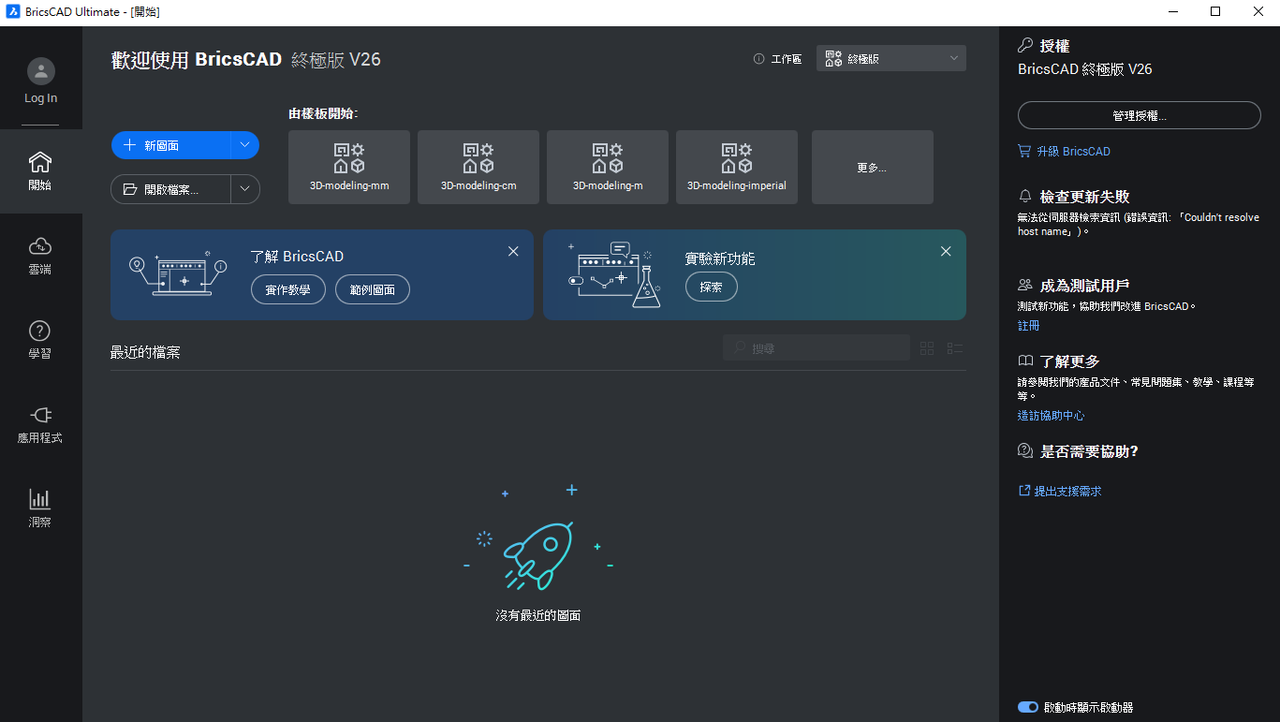Open 範例圖面 sample drawings button
Image resolution: width=1280 pixels, height=722 pixels.
372,290
